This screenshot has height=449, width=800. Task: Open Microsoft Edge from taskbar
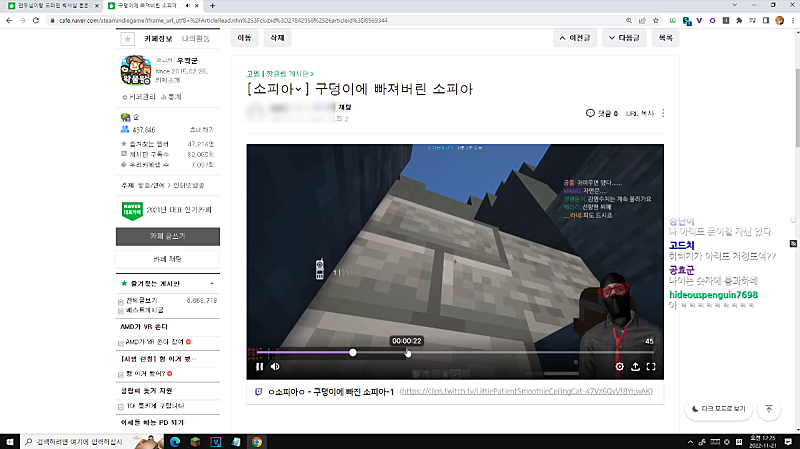tap(175, 442)
